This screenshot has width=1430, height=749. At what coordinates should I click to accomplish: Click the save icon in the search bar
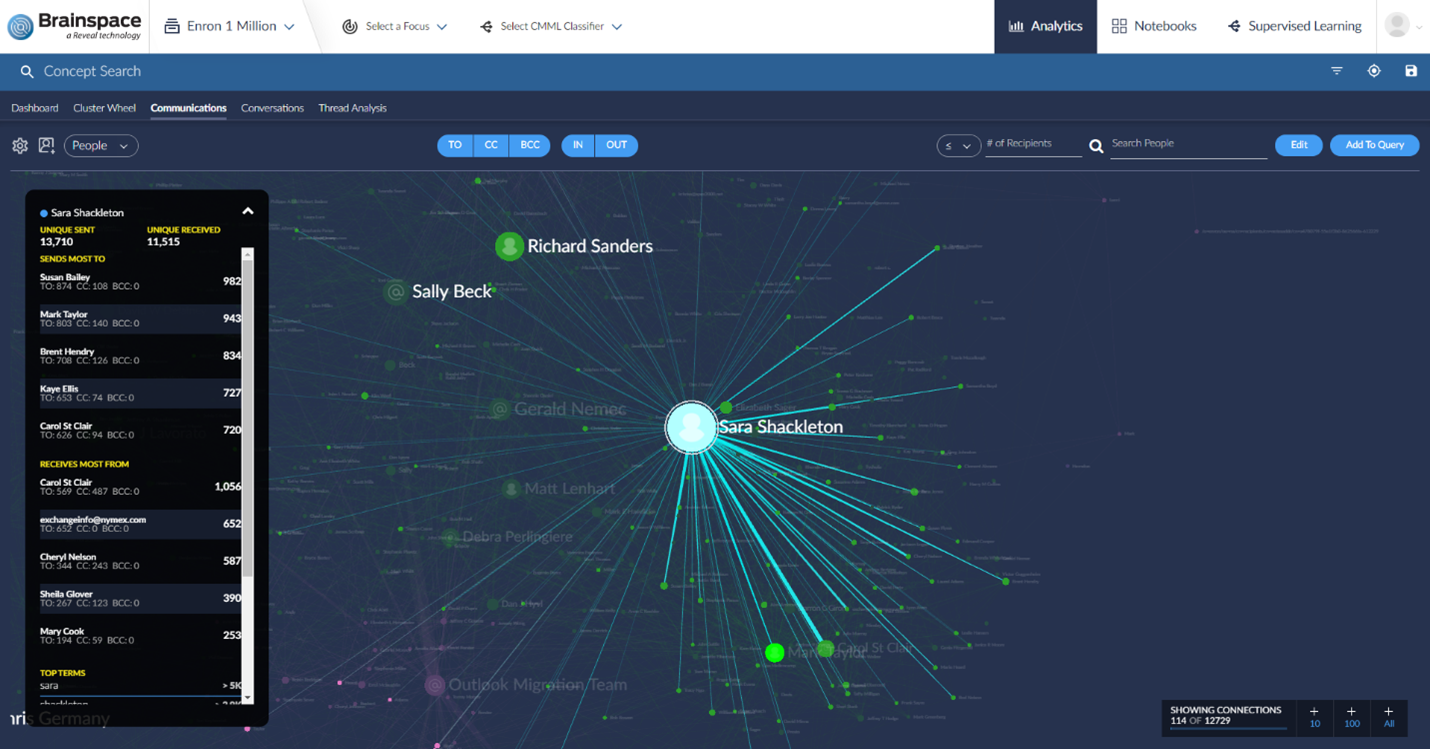pos(1411,71)
